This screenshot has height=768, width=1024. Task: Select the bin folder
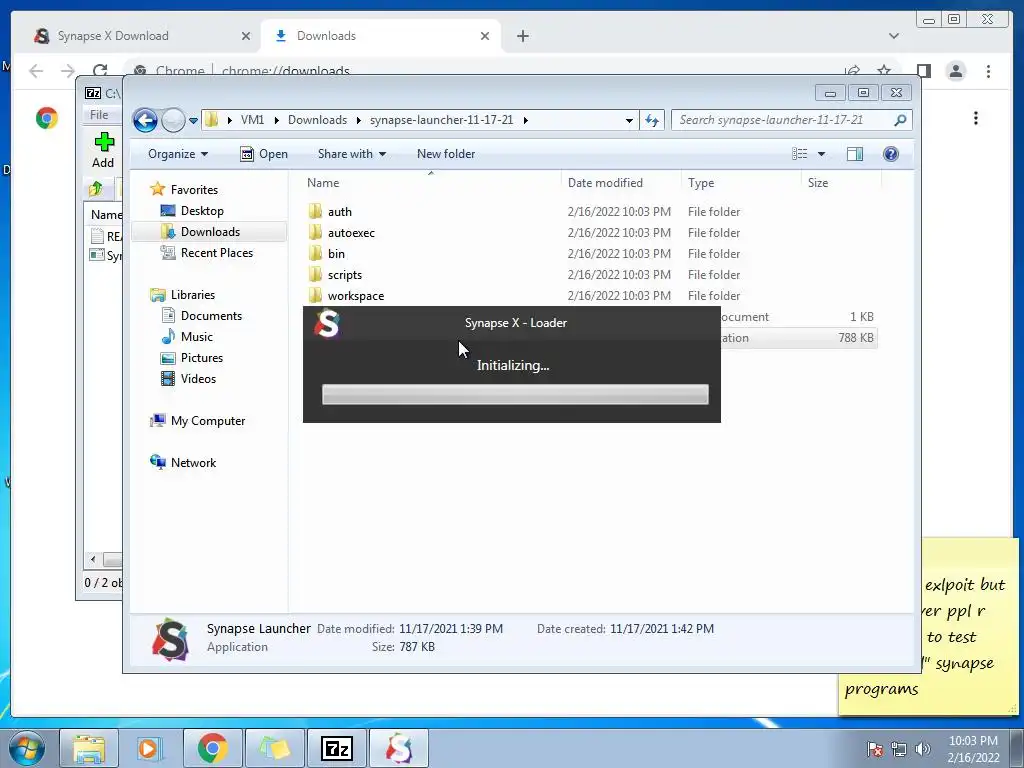336,253
